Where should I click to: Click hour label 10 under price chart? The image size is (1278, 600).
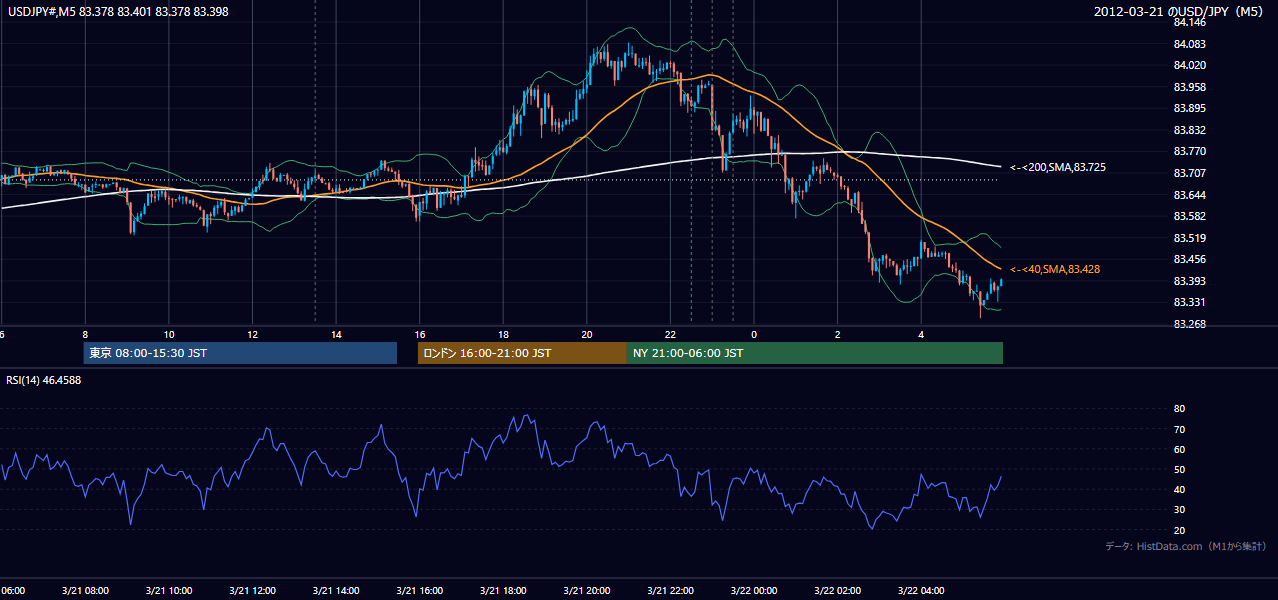[x=169, y=335]
